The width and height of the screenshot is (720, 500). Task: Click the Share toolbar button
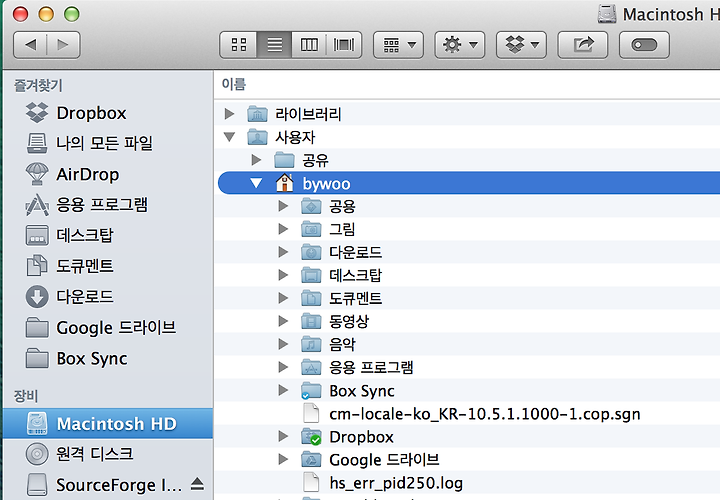(583, 45)
